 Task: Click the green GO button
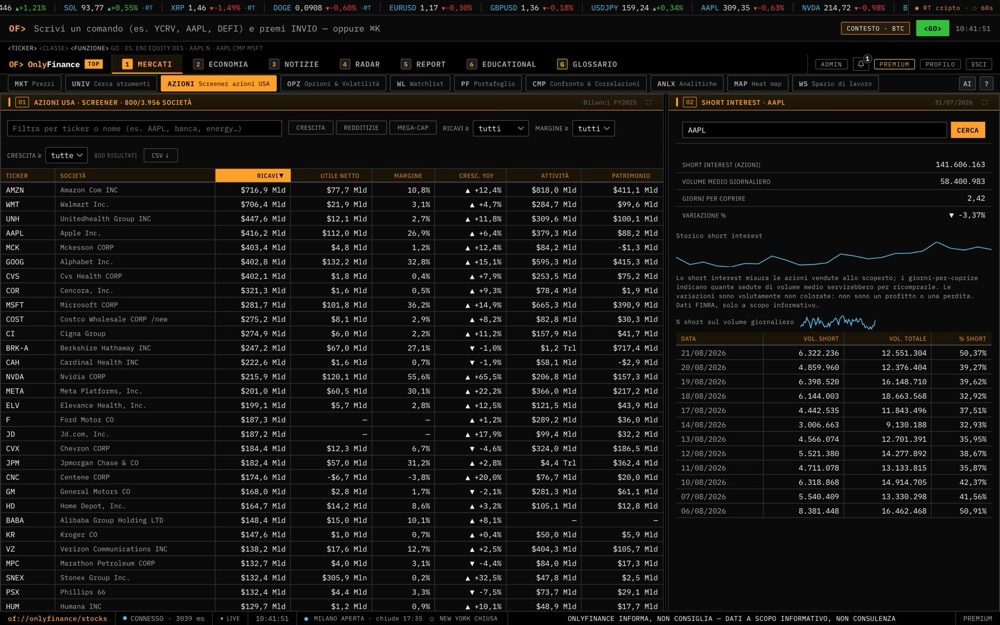(x=932, y=29)
